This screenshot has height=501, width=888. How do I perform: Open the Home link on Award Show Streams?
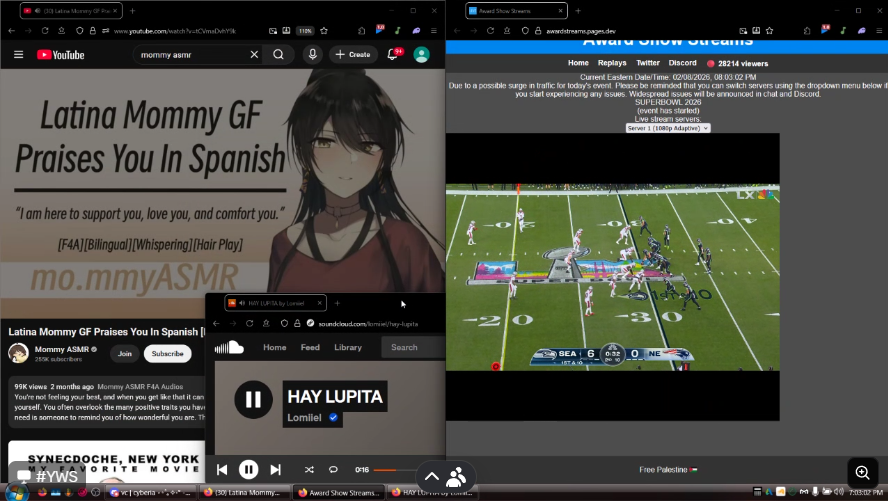tap(578, 63)
